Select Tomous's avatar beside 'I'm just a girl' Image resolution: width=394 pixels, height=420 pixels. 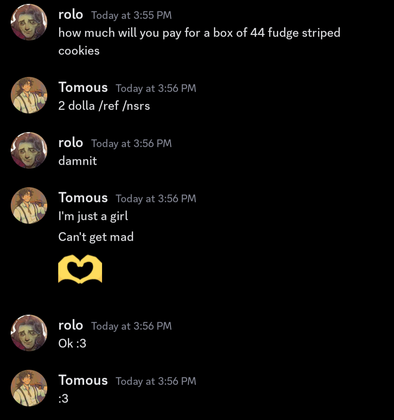point(29,205)
